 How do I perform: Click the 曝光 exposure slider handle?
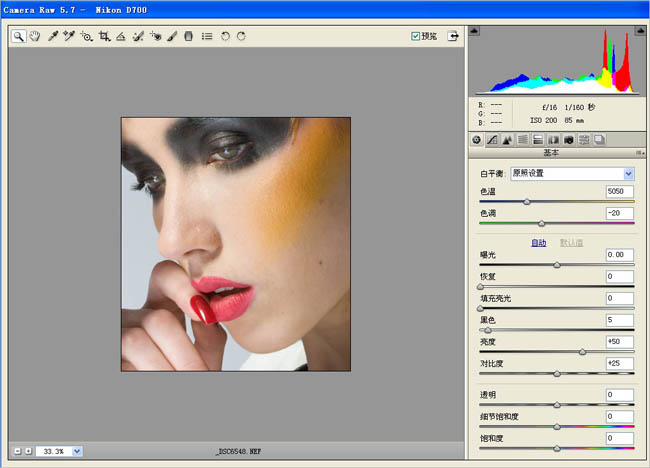click(557, 265)
